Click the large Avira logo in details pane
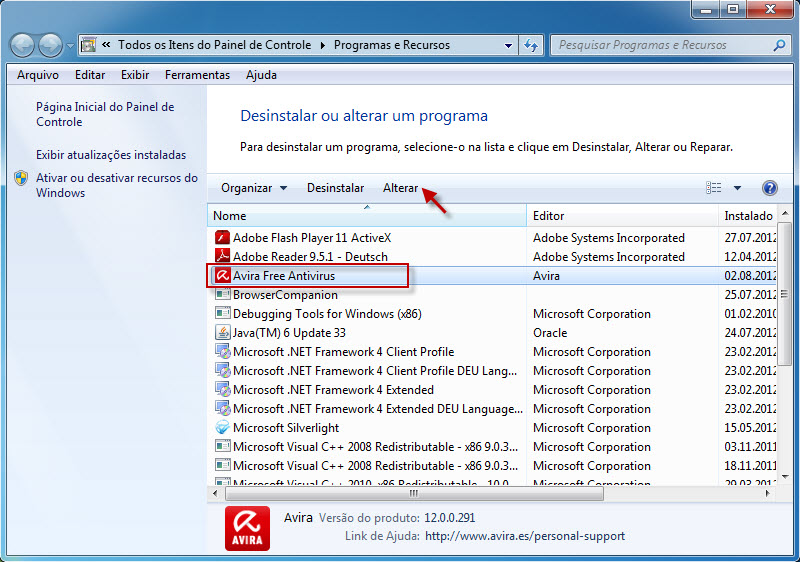Screen dimensions: 800x562 pyautogui.click(x=247, y=528)
